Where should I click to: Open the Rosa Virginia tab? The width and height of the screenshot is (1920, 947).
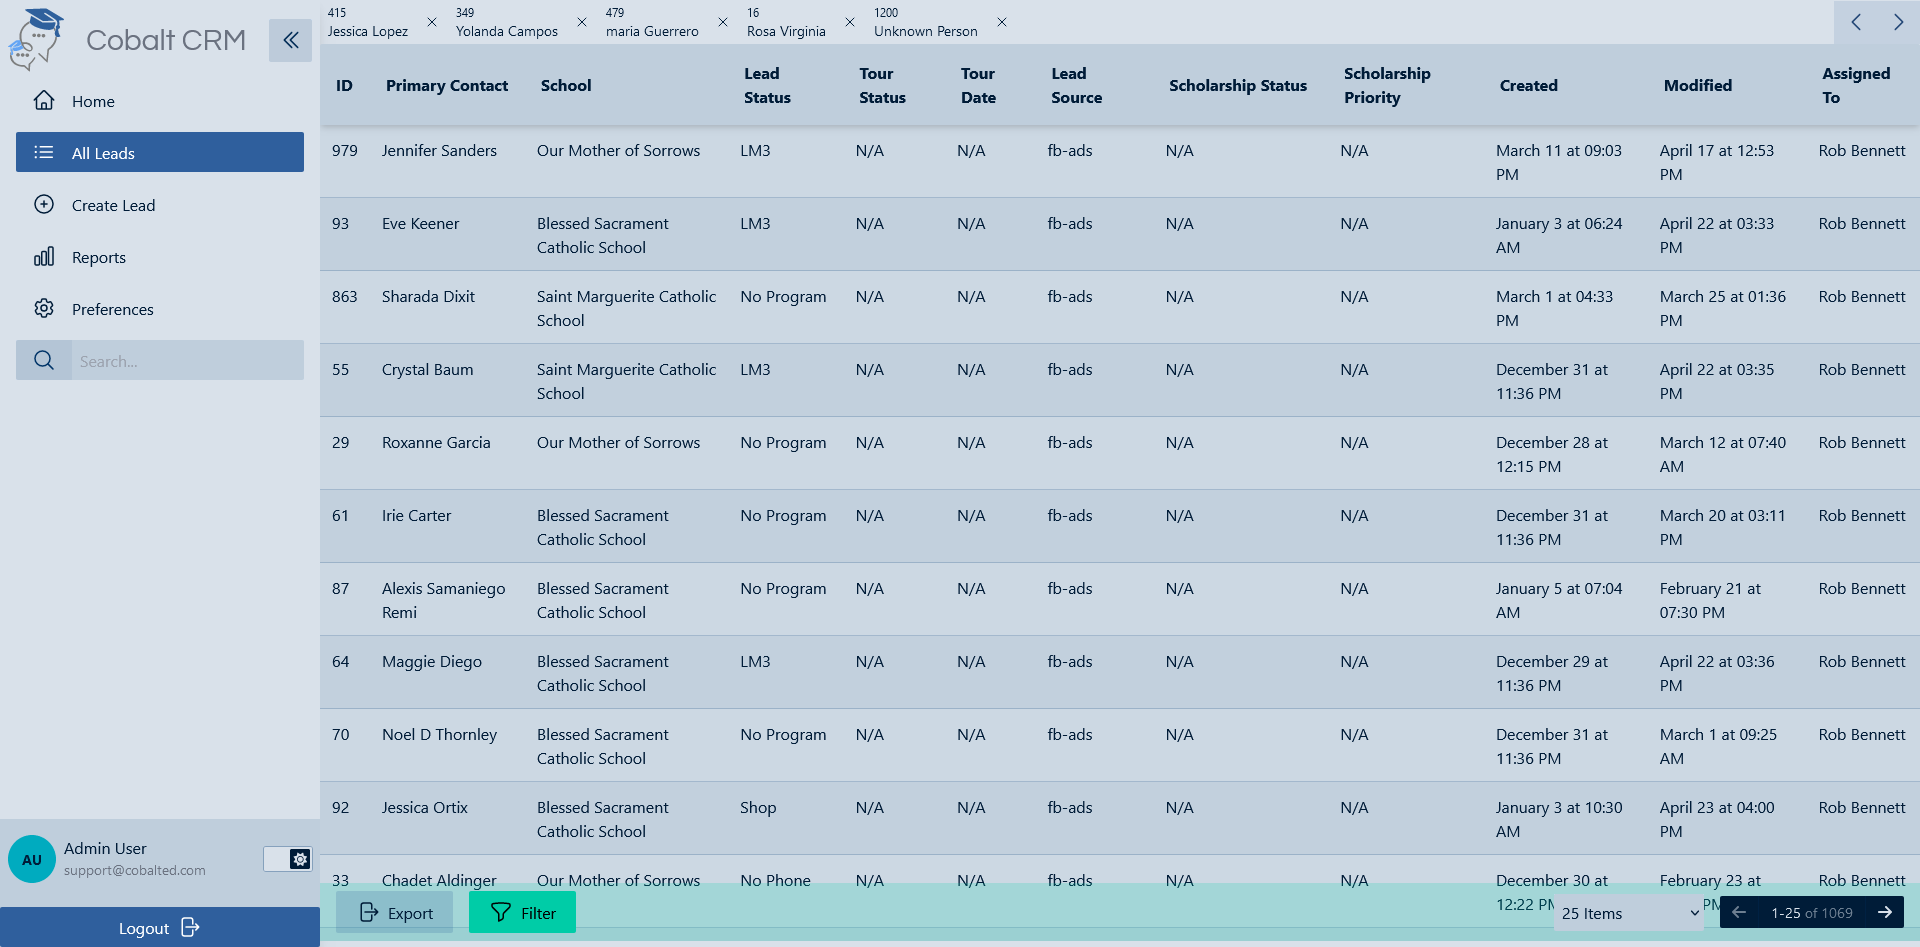coord(786,22)
